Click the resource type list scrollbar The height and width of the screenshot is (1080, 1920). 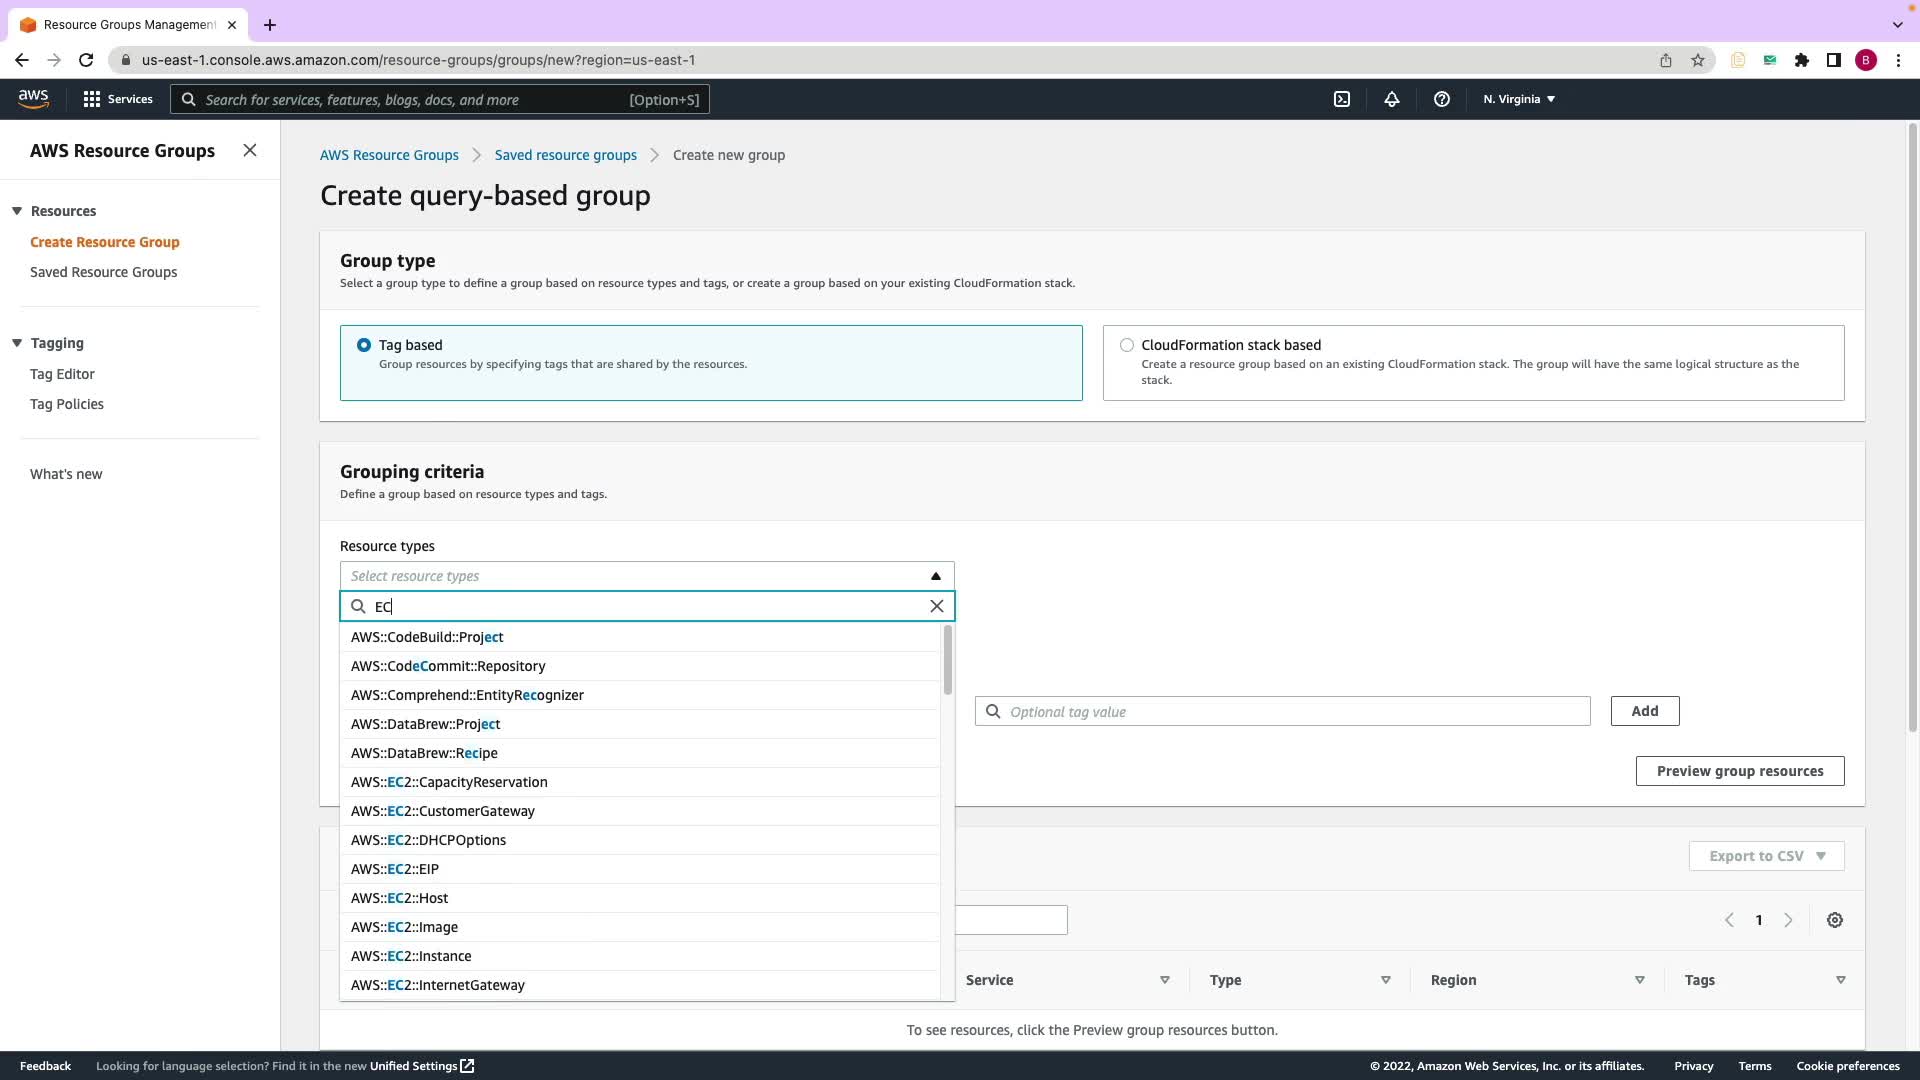[x=947, y=661]
